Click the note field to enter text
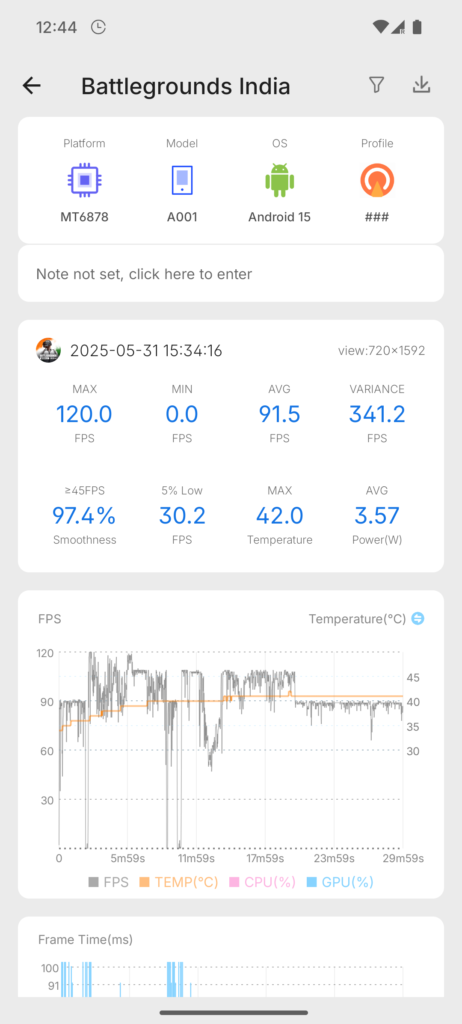This screenshot has width=462, height=1024. [231, 274]
